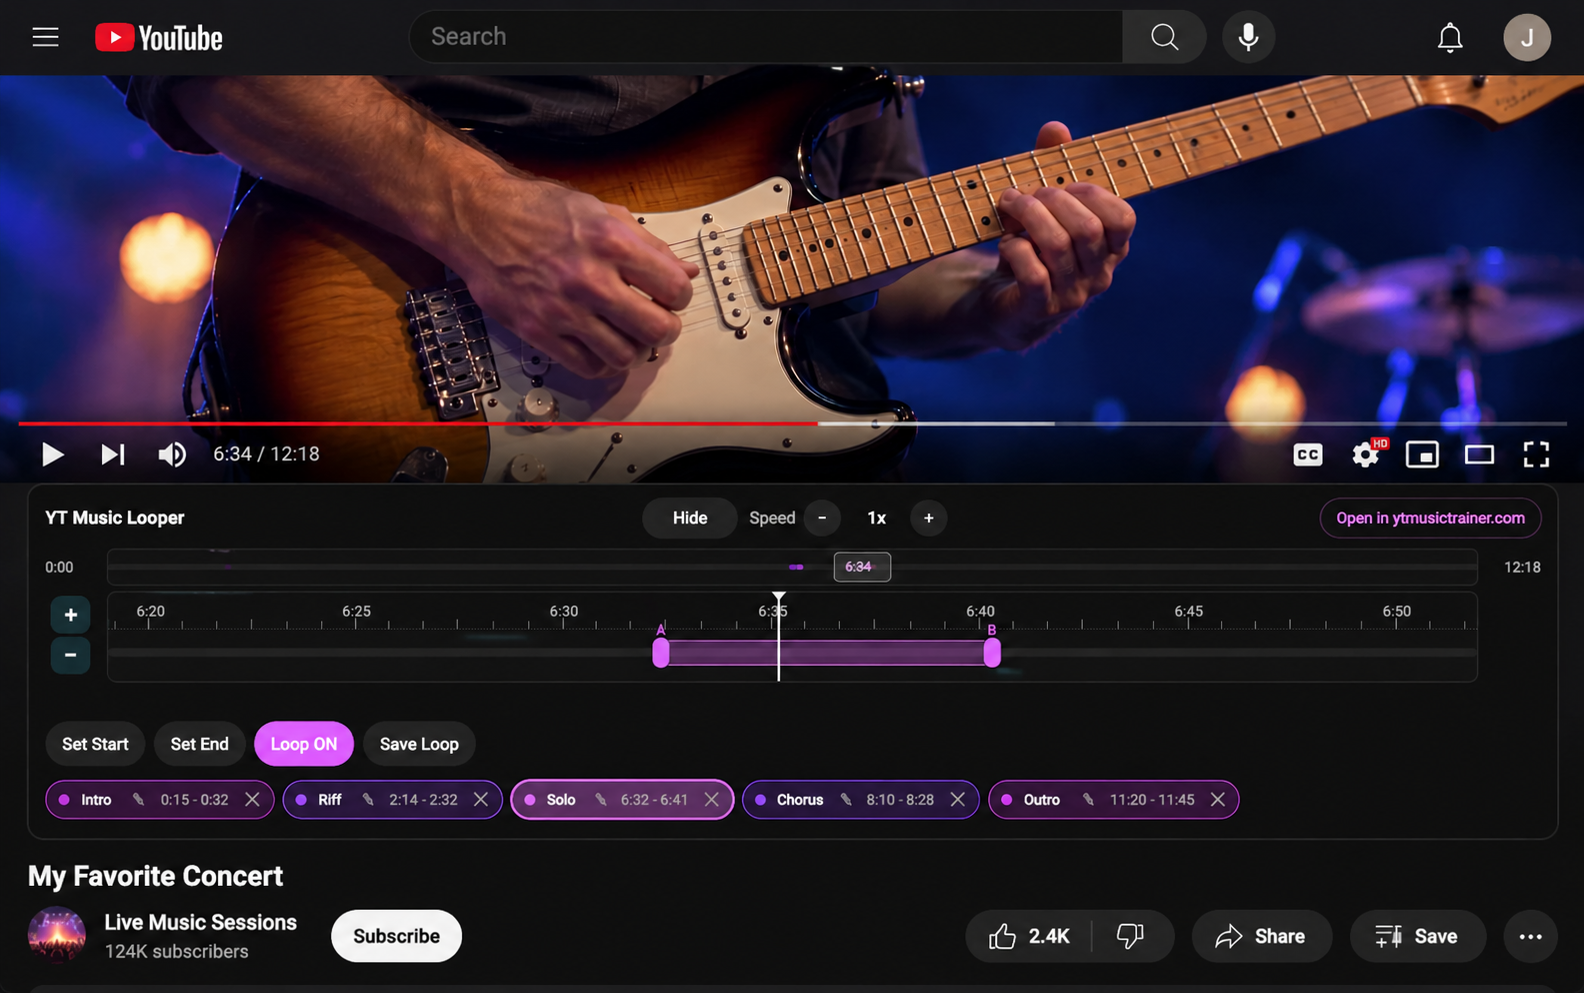Click the 6:34 / 12:18 time display
Viewport: 1584px width, 993px height.
[266, 455]
